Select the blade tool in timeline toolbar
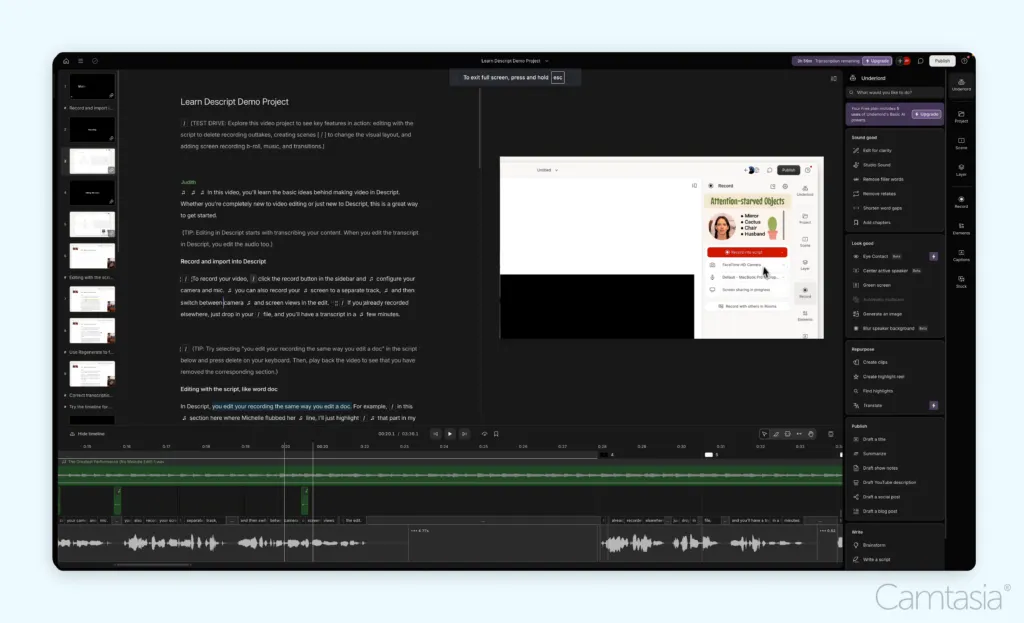This screenshot has width=1024, height=623. pos(776,434)
